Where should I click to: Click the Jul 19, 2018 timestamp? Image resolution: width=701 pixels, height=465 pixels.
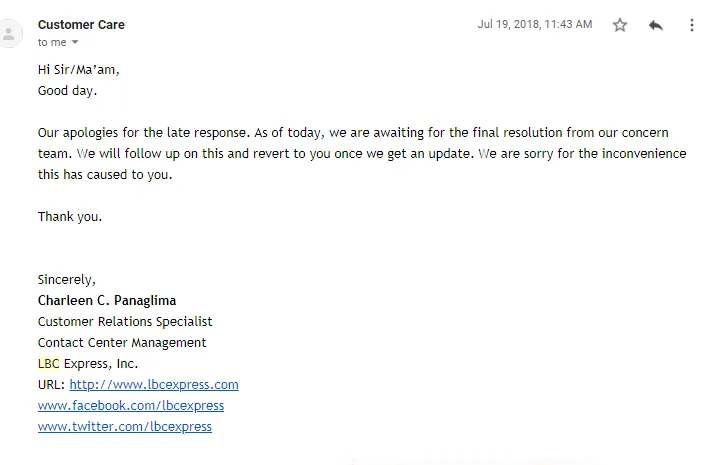534,24
